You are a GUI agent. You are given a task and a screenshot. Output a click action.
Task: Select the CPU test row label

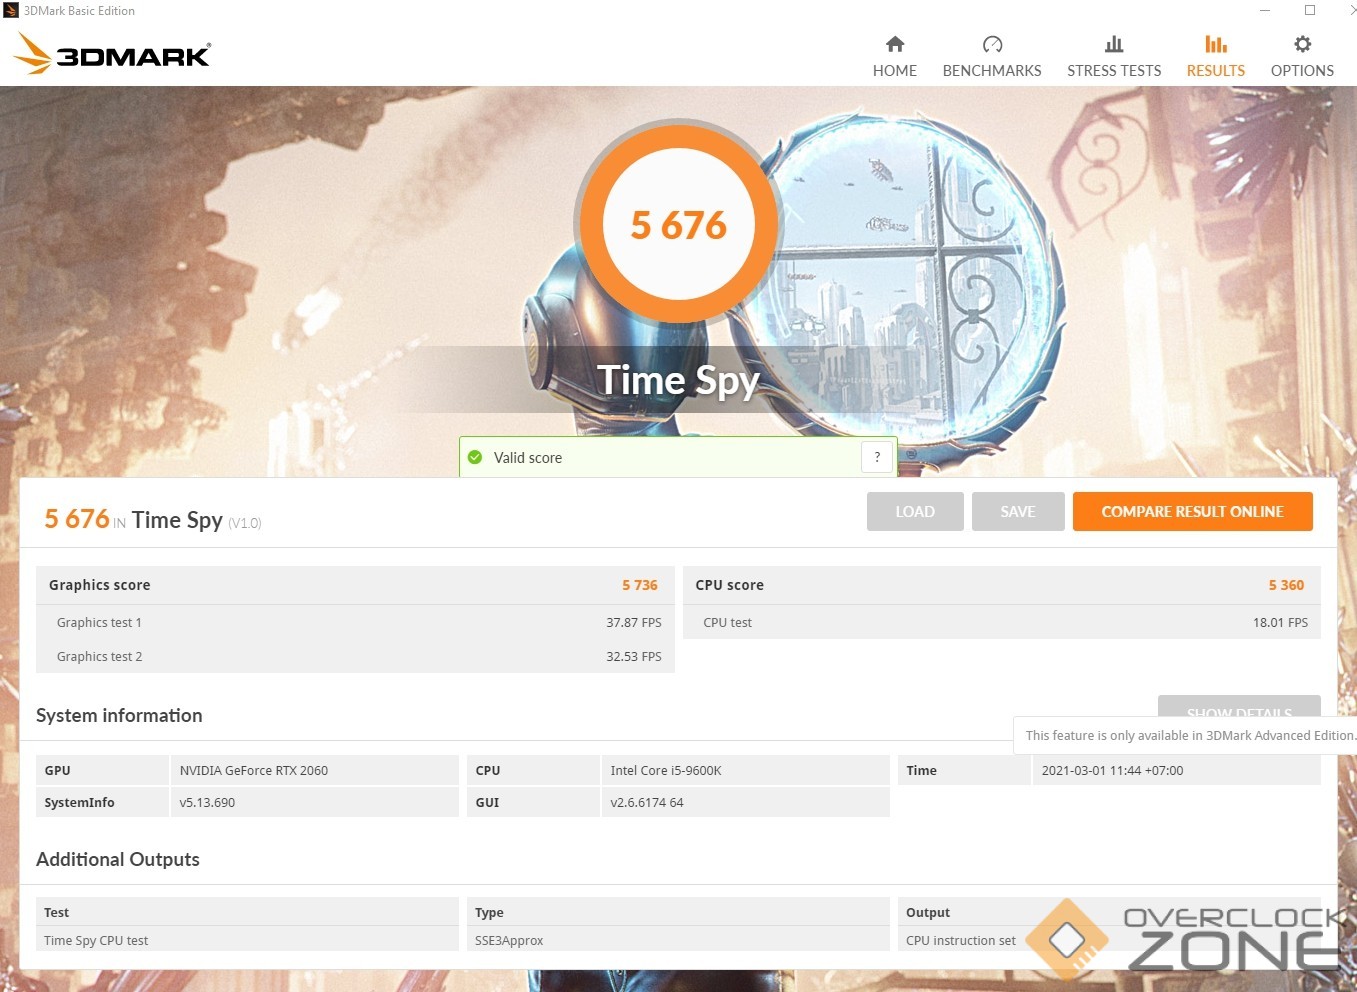[x=727, y=622]
